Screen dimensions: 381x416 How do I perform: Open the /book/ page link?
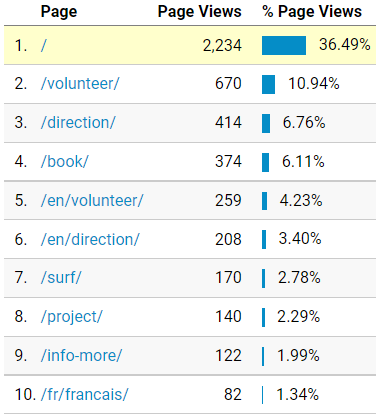(65, 162)
